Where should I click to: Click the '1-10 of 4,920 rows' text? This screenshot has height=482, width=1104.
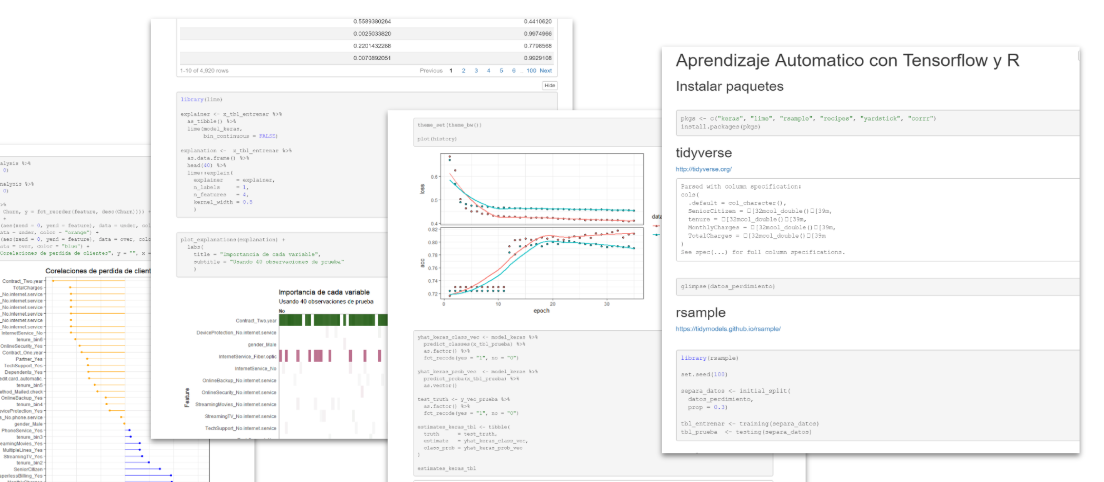[x=205, y=70]
